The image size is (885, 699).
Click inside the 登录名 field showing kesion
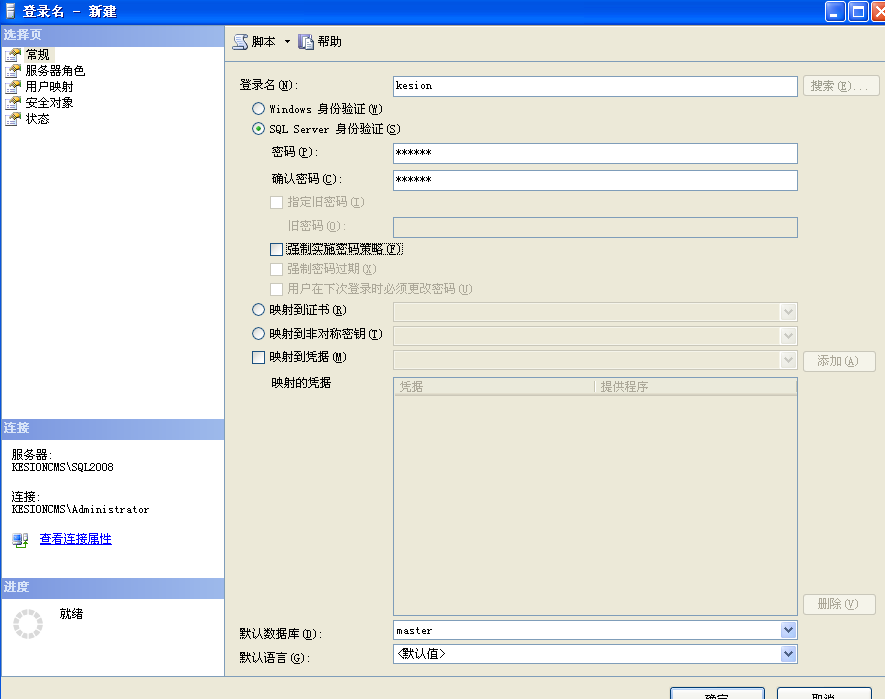[590, 85]
